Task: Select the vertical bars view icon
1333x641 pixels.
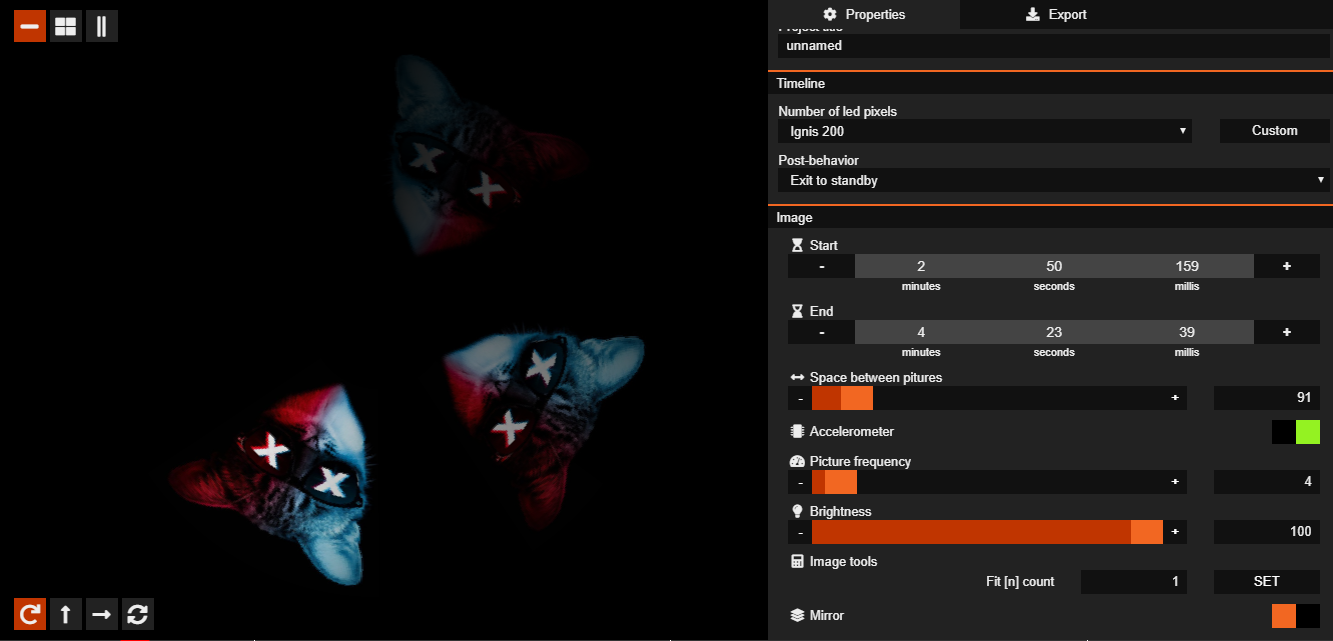Action: [102, 26]
